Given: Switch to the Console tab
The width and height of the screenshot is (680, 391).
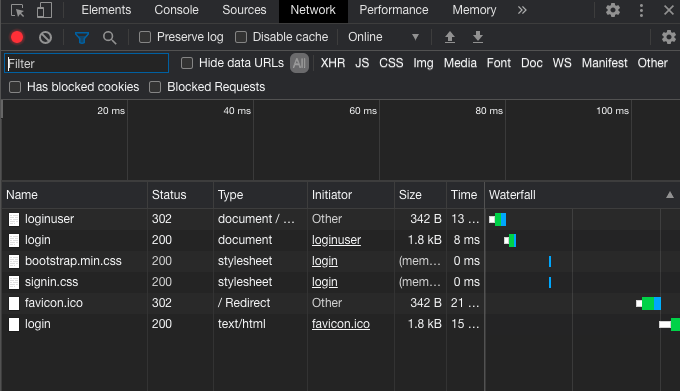Looking at the screenshot, I should (x=177, y=10).
